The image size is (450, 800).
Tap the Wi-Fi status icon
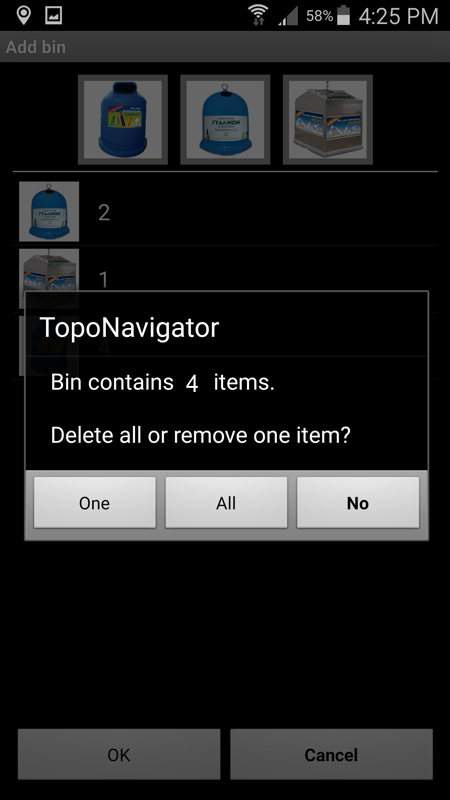coord(259,15)
